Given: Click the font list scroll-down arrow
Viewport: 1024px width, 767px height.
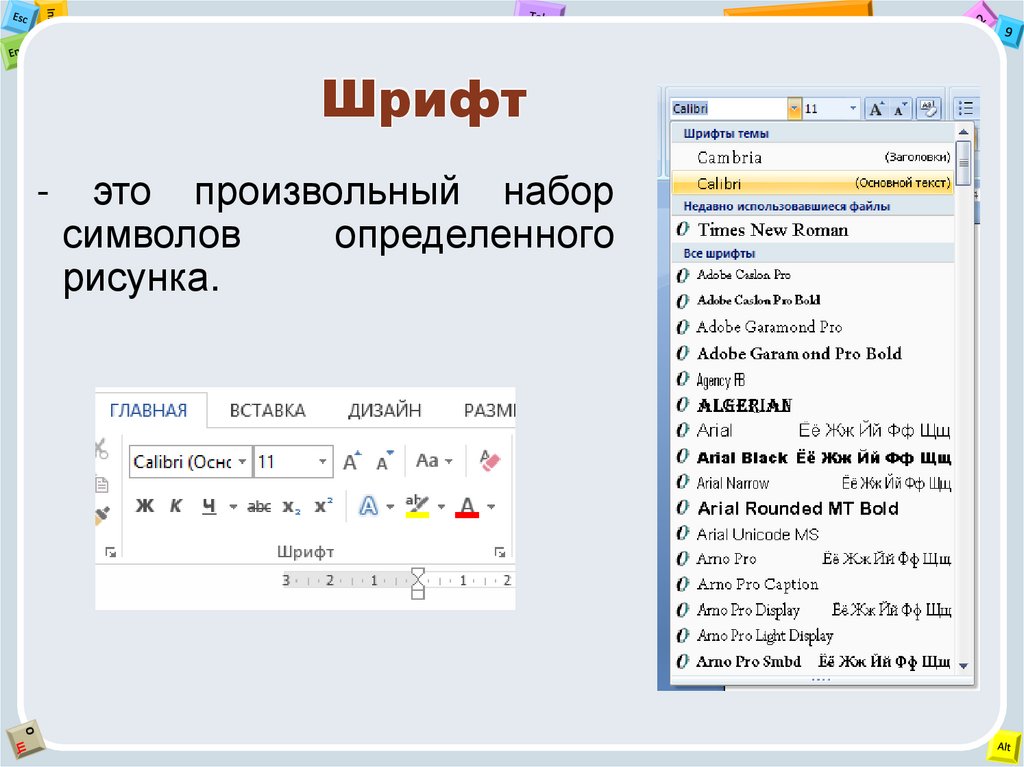Looking at the screenshot, I should click(963, 665).
